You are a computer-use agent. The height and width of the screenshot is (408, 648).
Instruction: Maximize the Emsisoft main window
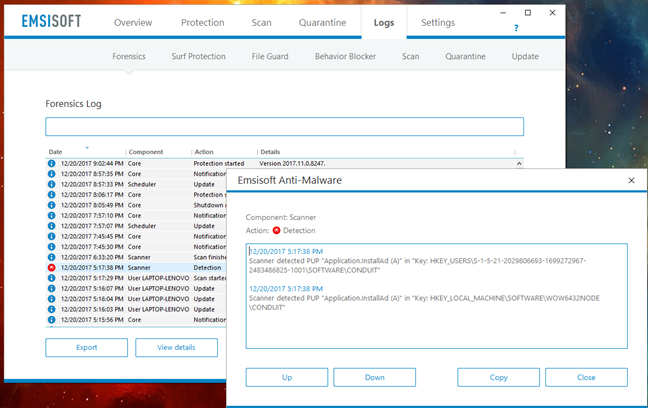(x=528, y=13)
